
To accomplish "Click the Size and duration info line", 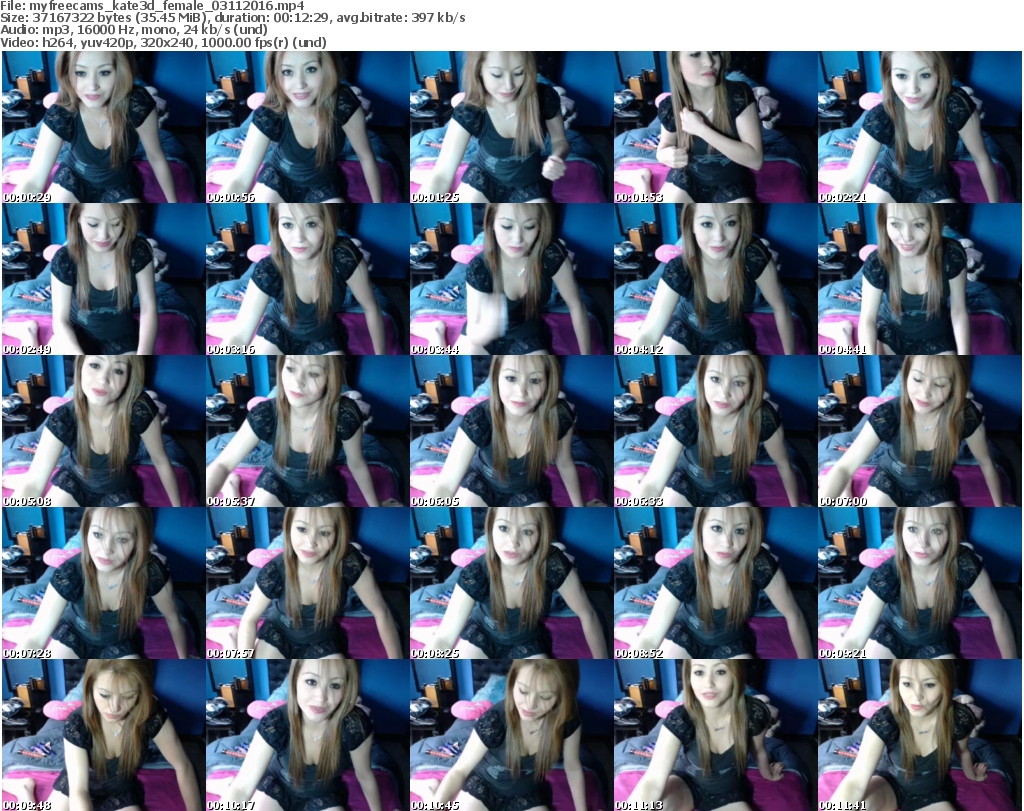I will 232,18.
